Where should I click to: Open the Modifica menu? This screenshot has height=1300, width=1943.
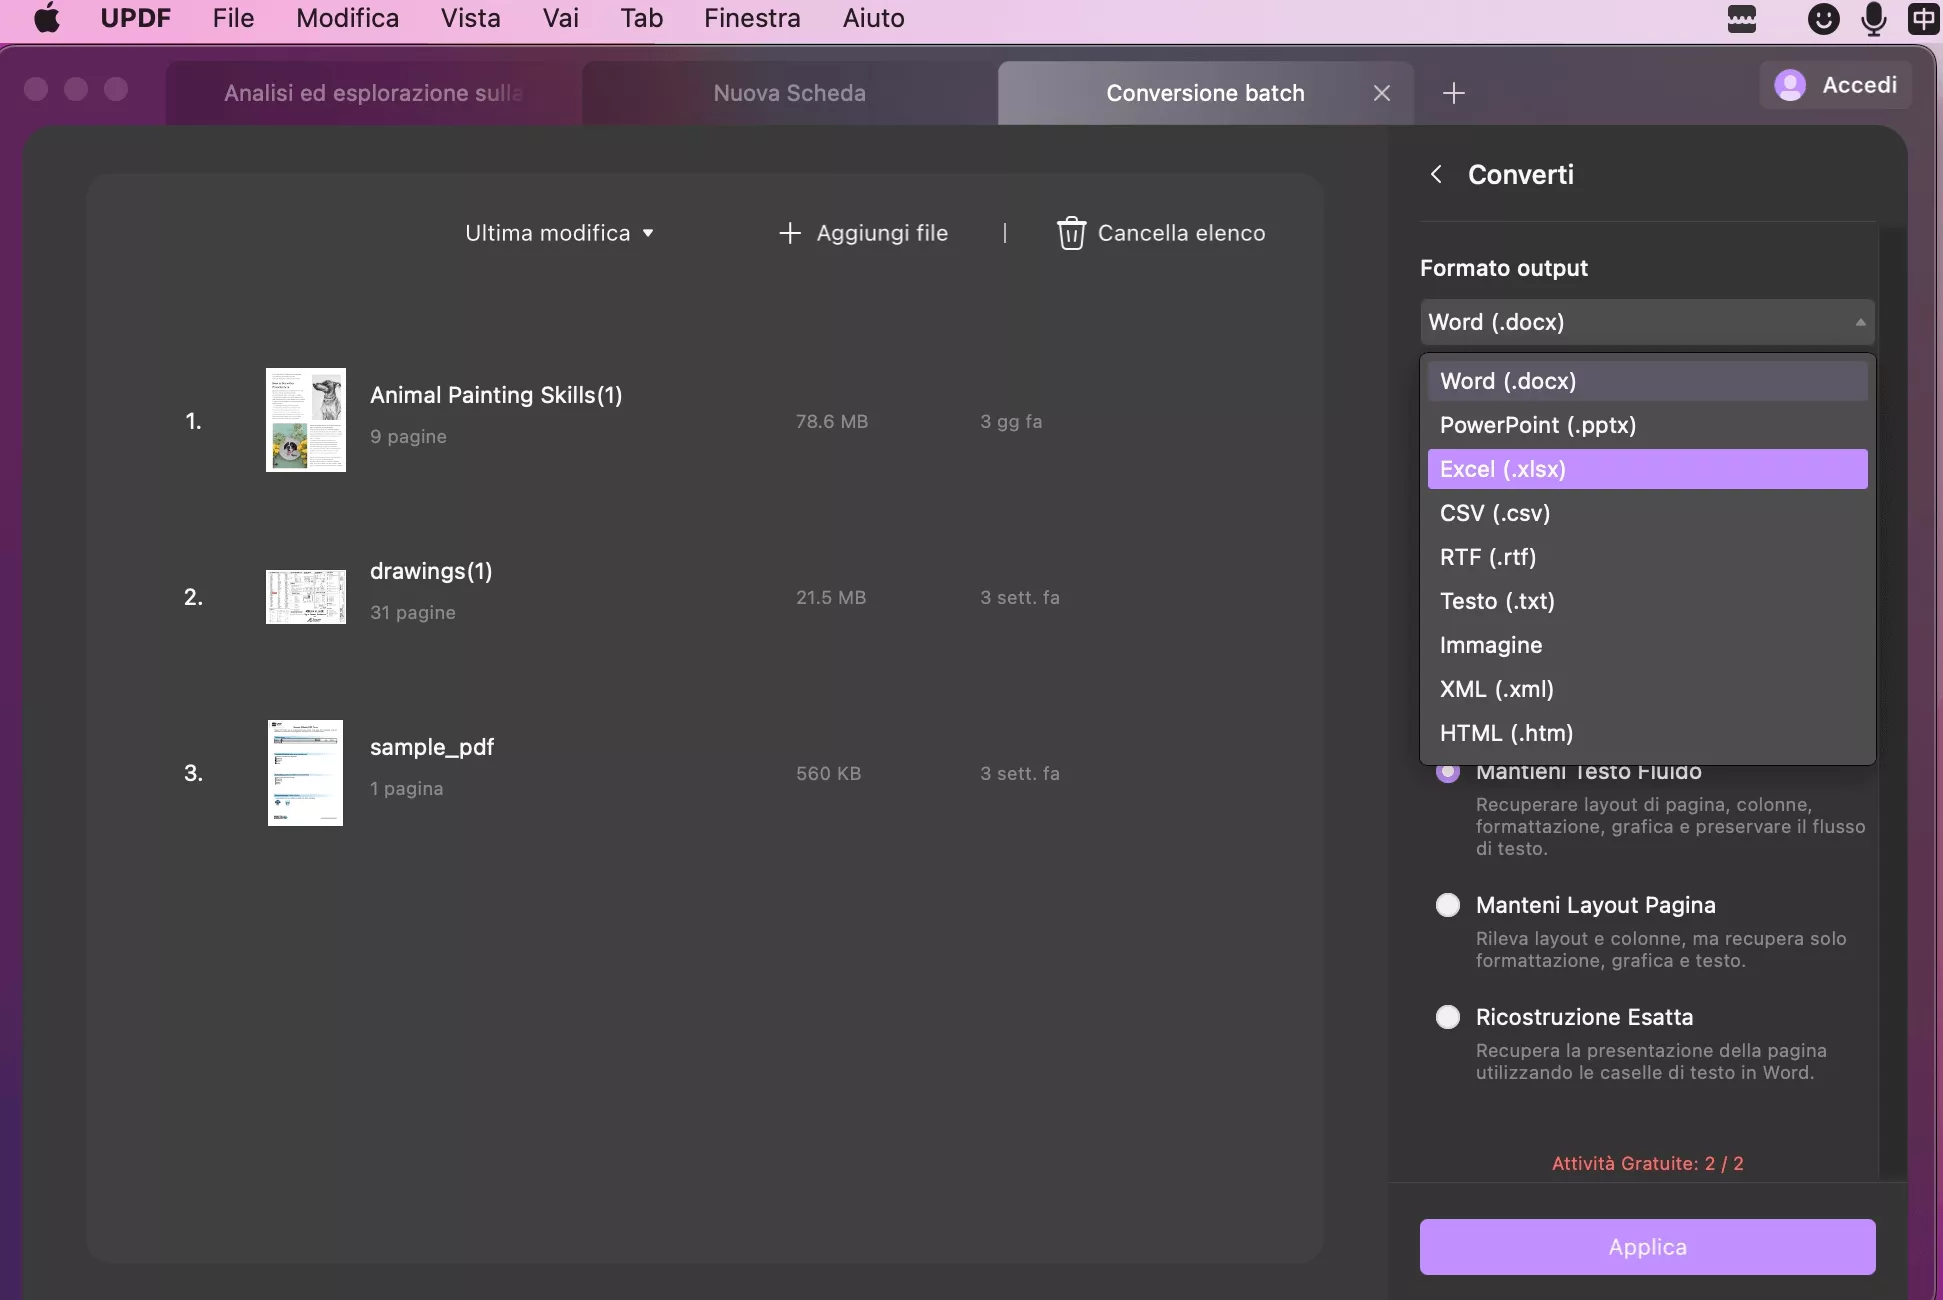[x=347, y=18]
